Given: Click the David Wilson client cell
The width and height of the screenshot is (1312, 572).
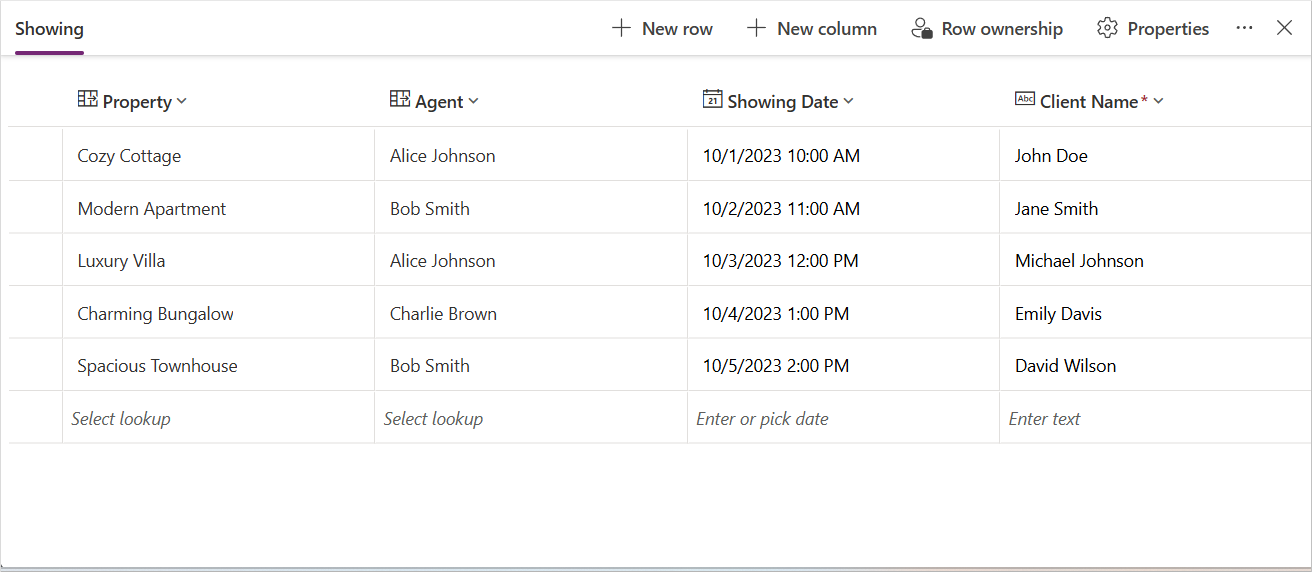Looking at the screenshot, I should (1155, 365).
